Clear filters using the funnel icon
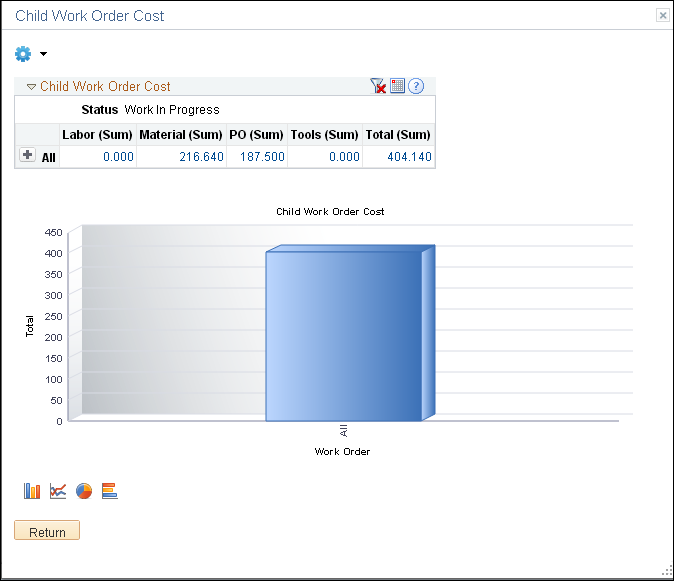This screenshot has height=581, width=674. pos(378,86)
